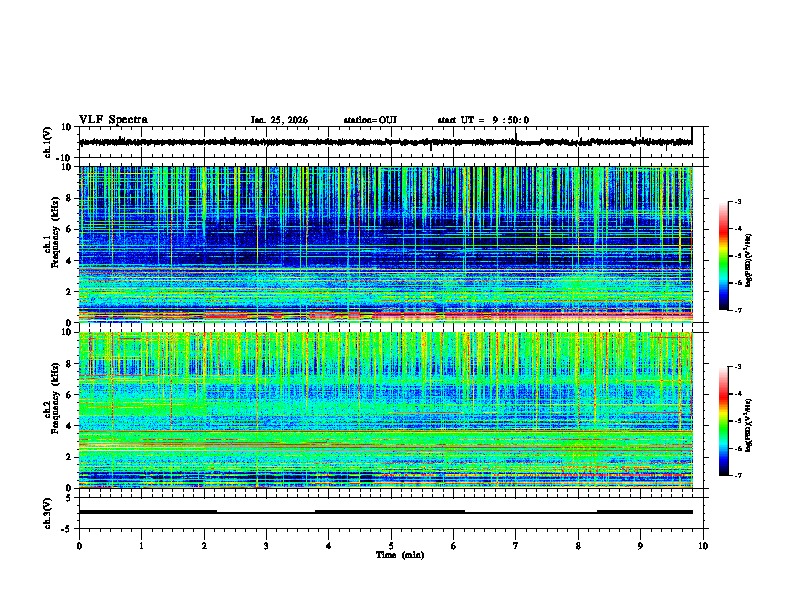Click the 'station=OUJ' label
The height and width of the screenshot is (612, 792).
(x=370, y=120)
